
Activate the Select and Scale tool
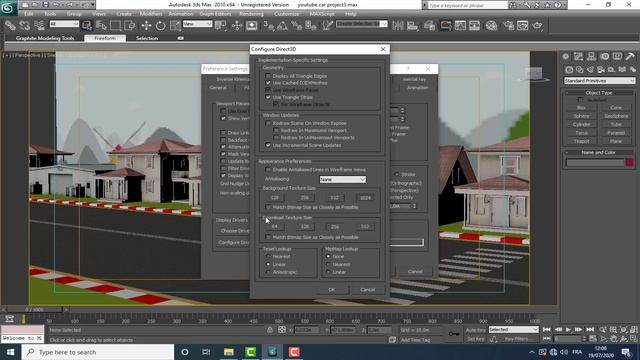point(175,26)
